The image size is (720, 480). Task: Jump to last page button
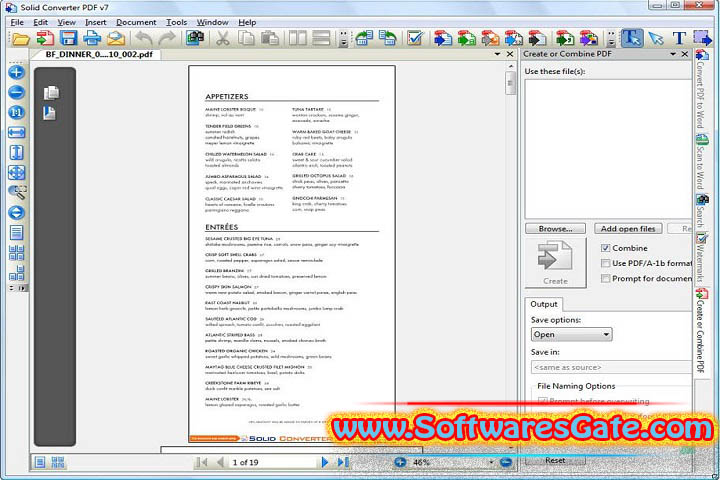click(343, 462)
